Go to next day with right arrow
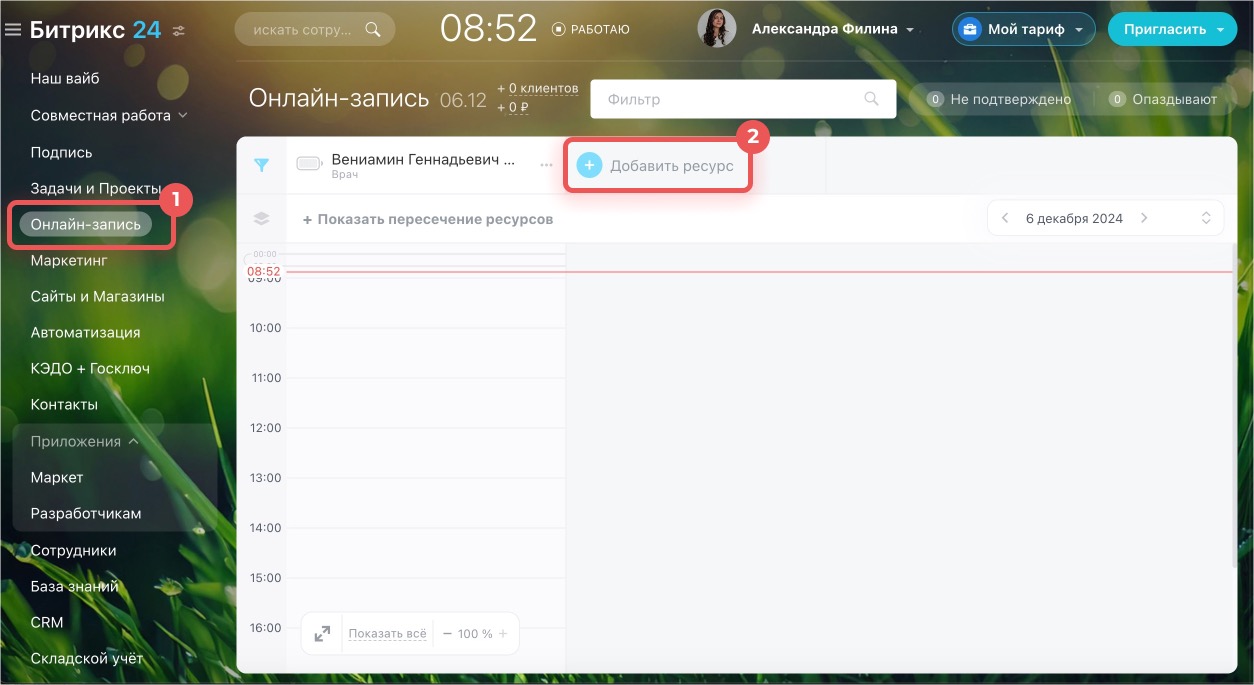This screenshot has height=685, width=1254. coord(1145,219)
